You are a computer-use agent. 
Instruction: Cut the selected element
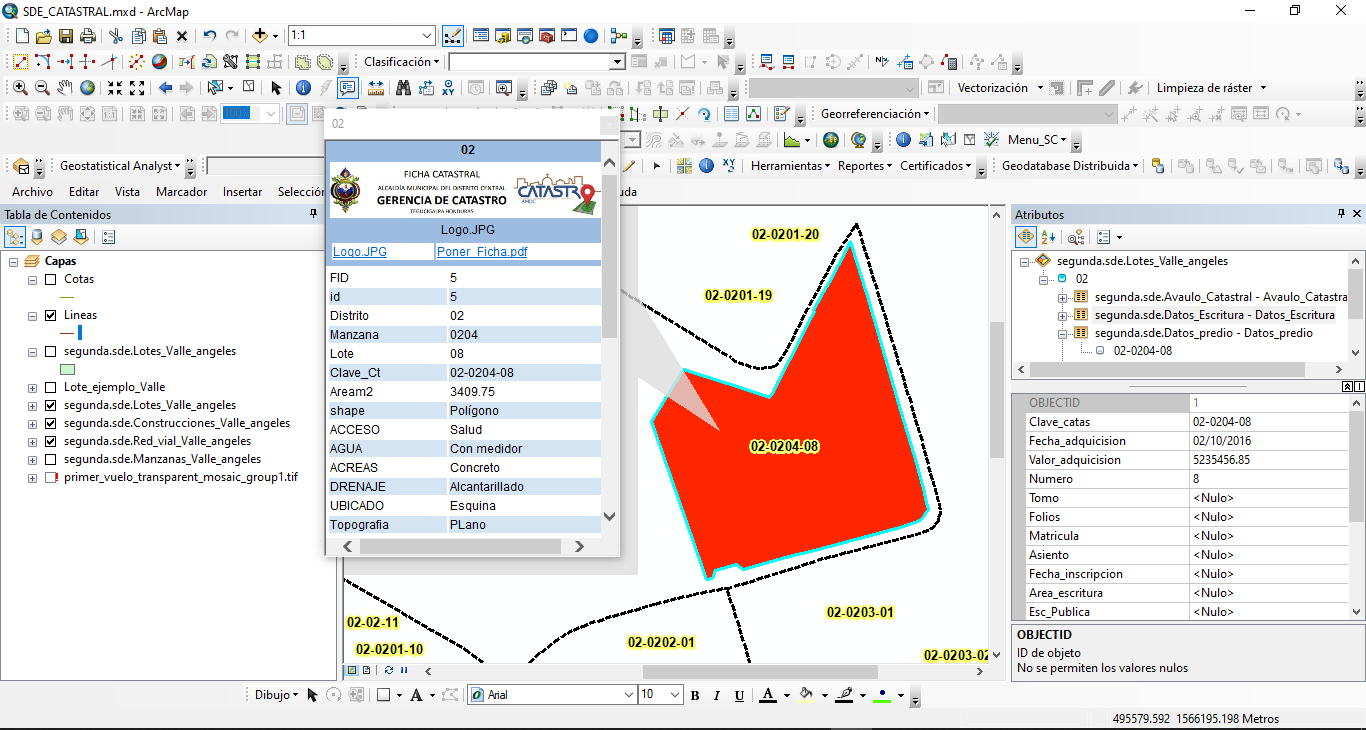tap(116, 36)
